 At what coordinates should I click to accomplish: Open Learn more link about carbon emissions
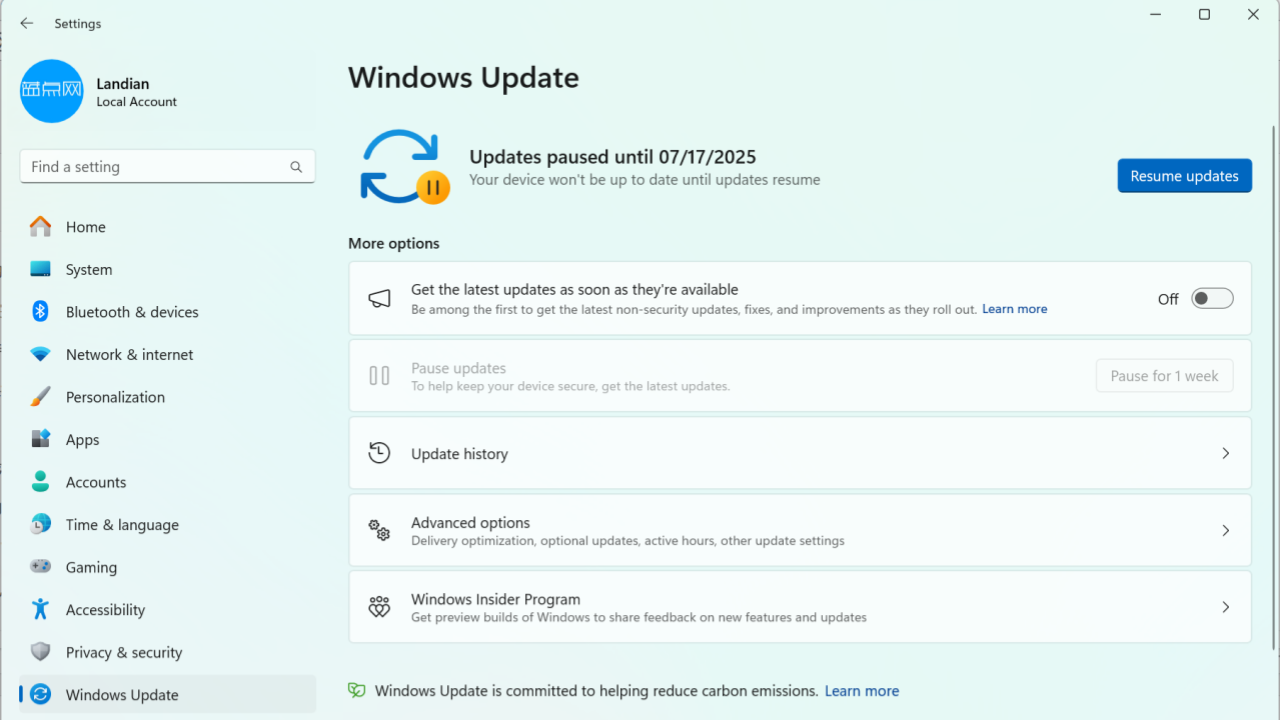click(861, 691)
